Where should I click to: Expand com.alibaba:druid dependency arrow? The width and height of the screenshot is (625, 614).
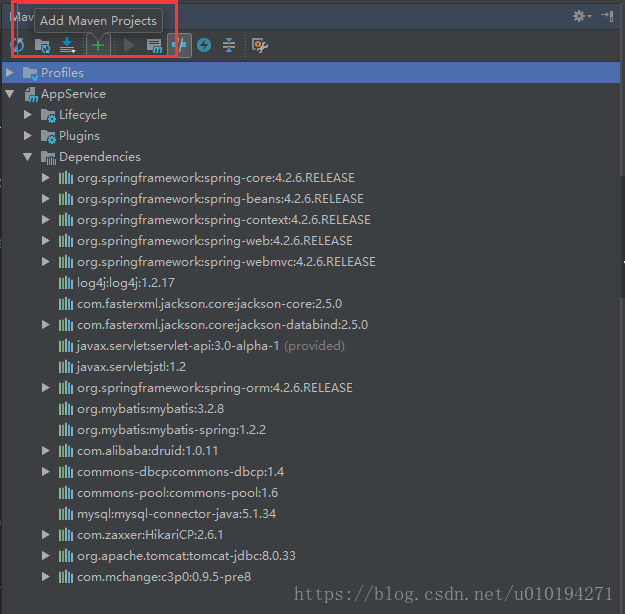46,451
